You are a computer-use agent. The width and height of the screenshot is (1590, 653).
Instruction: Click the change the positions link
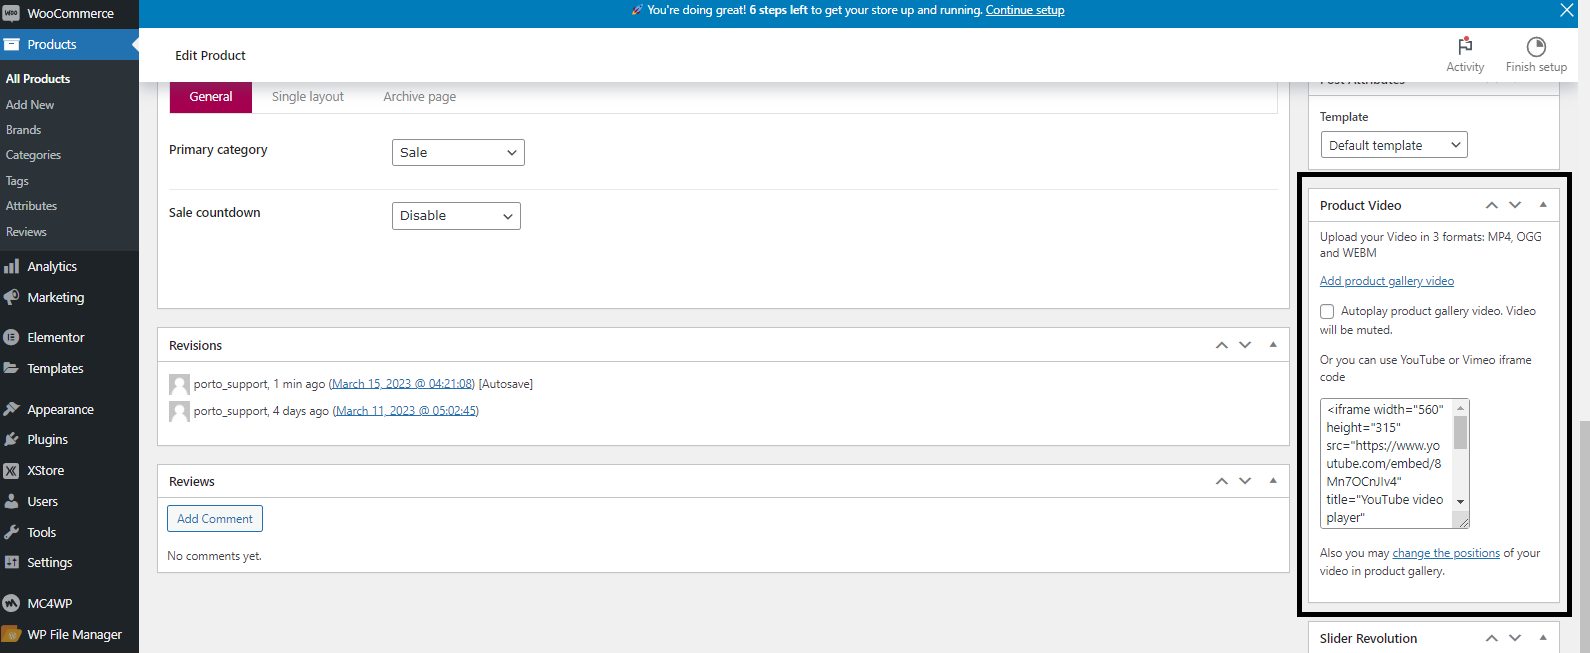(x=1446, y=553)
